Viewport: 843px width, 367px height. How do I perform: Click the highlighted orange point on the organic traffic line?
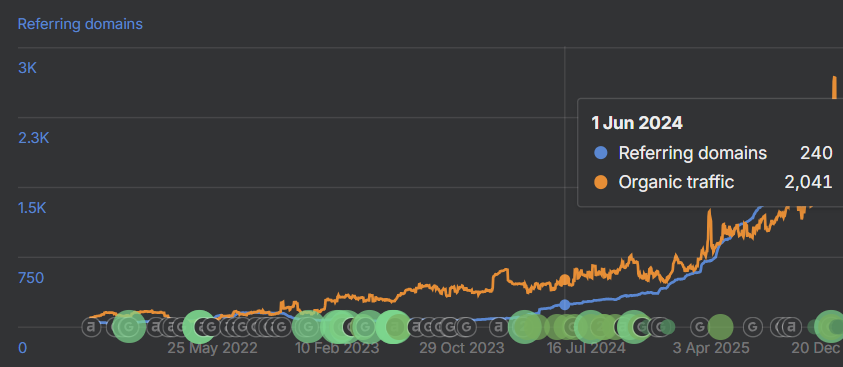565,280
